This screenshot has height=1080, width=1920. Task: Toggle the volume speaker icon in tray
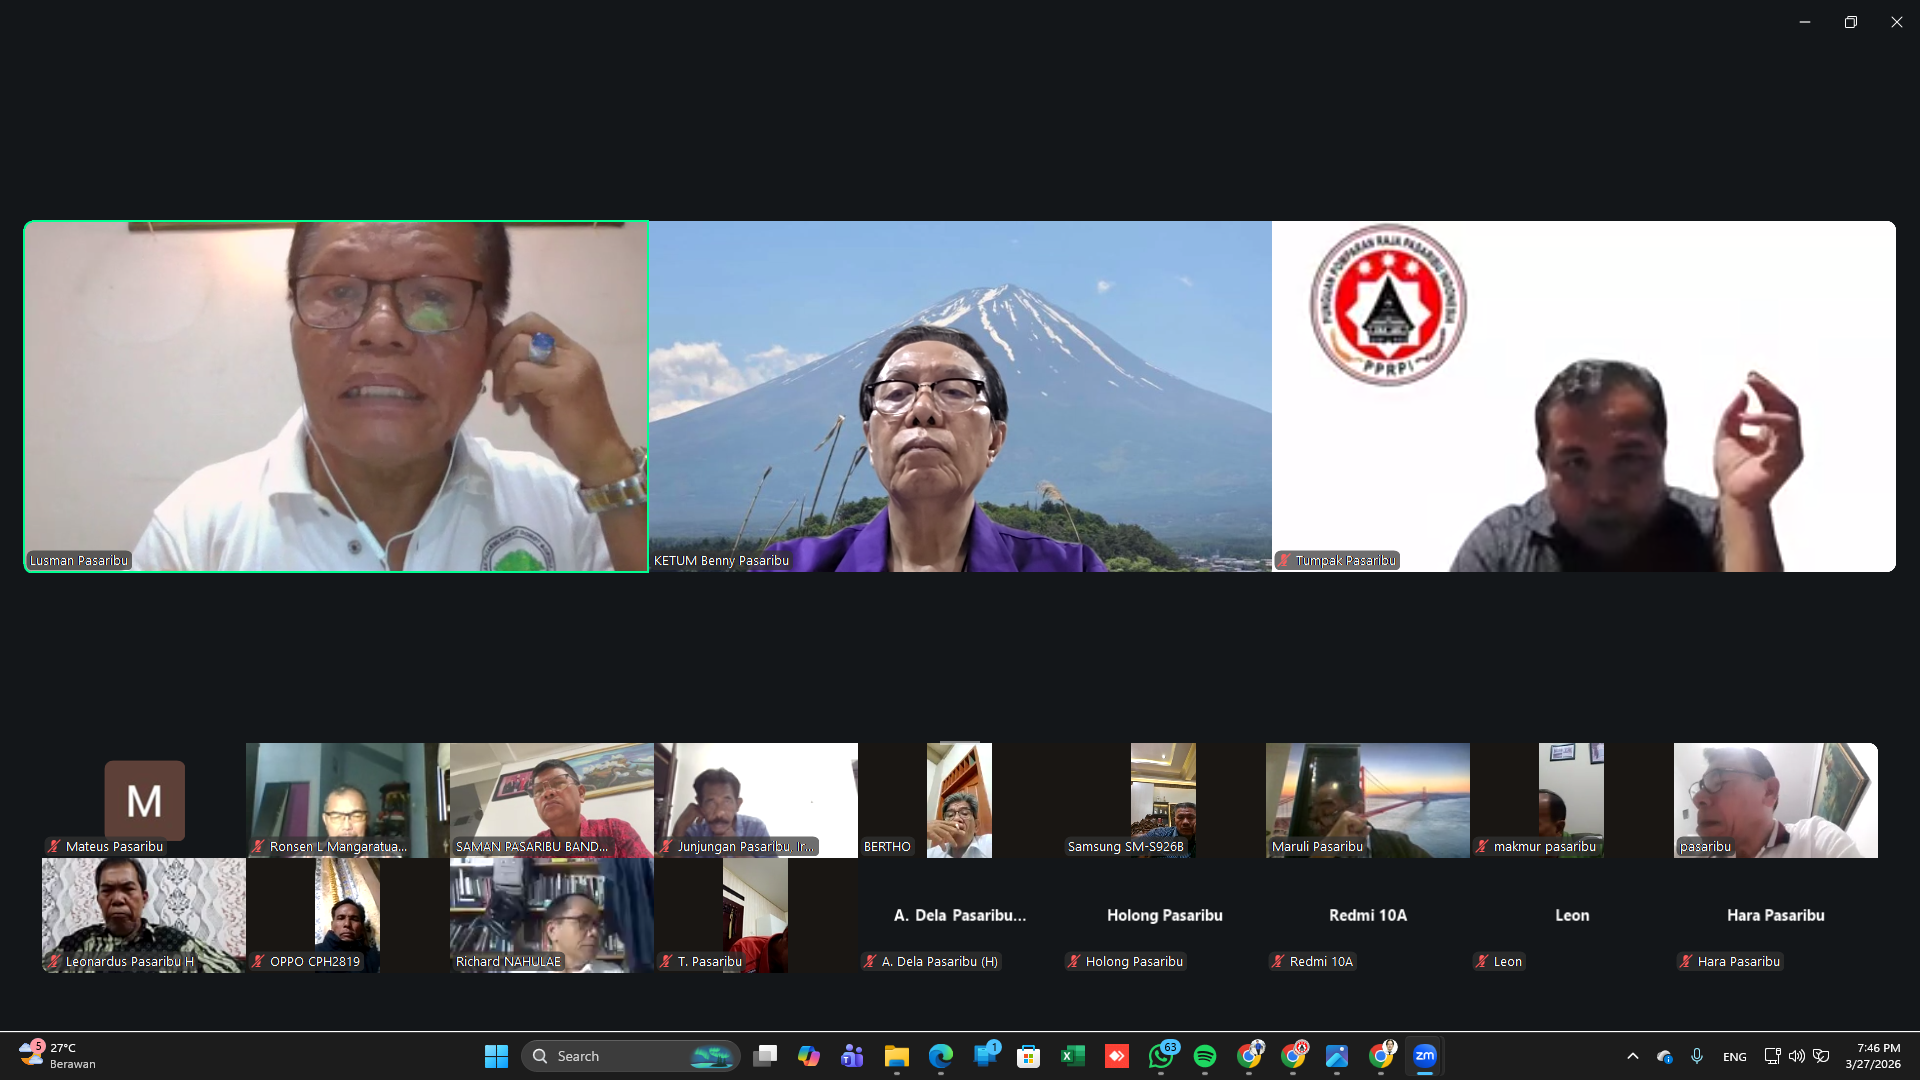pyautogui.click(x=1797, y=1056)
